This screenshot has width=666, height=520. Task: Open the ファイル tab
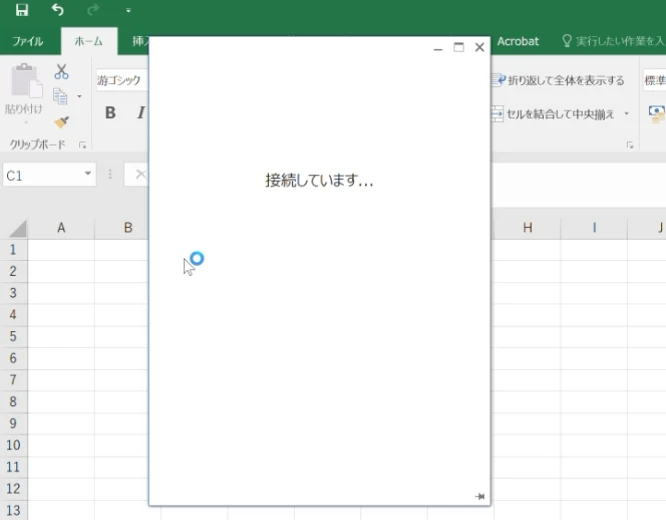coord(28,41)
